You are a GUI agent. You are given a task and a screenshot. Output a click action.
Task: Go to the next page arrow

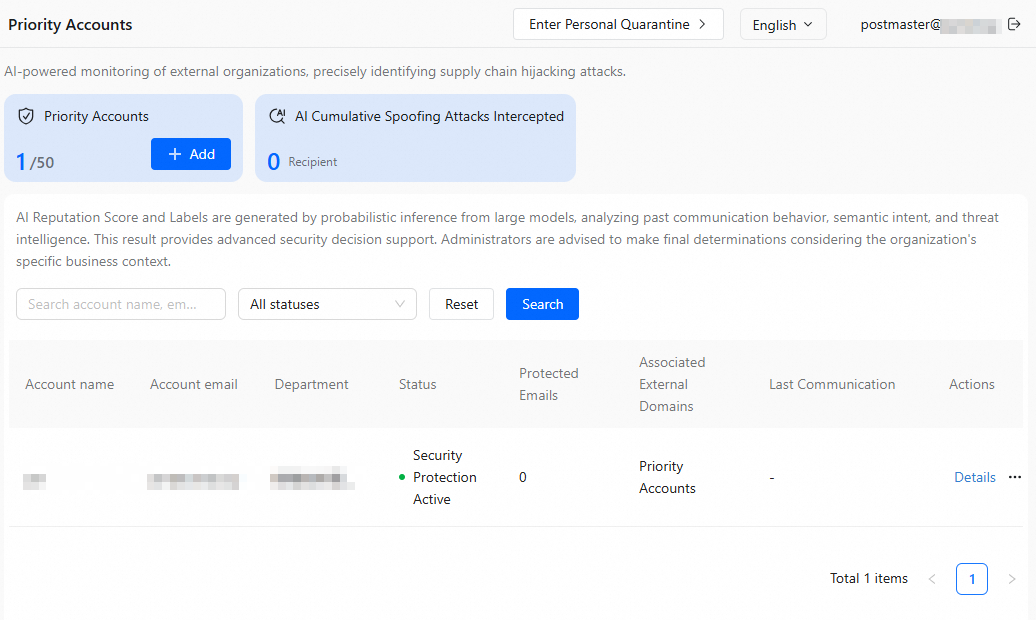[1012, 579]
